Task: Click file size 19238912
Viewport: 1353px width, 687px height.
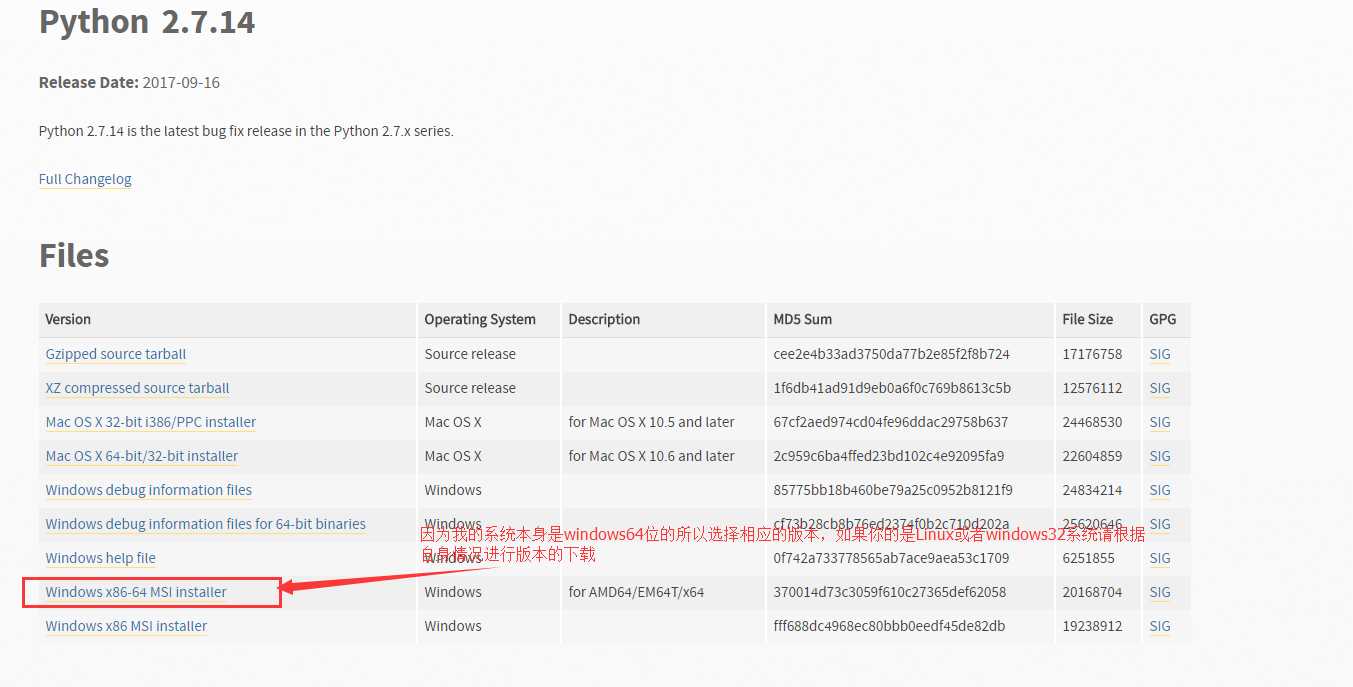Action: coord(1093,626)
